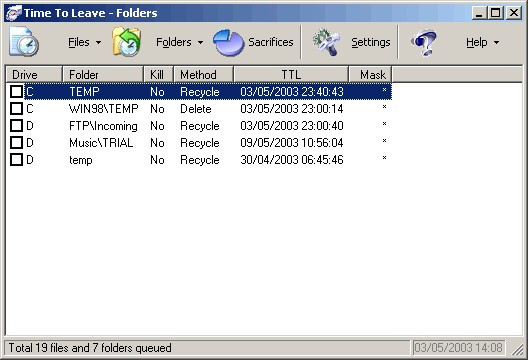Click the Help question mark icon
Screen dimensions: 528x360
coord(424,42)
